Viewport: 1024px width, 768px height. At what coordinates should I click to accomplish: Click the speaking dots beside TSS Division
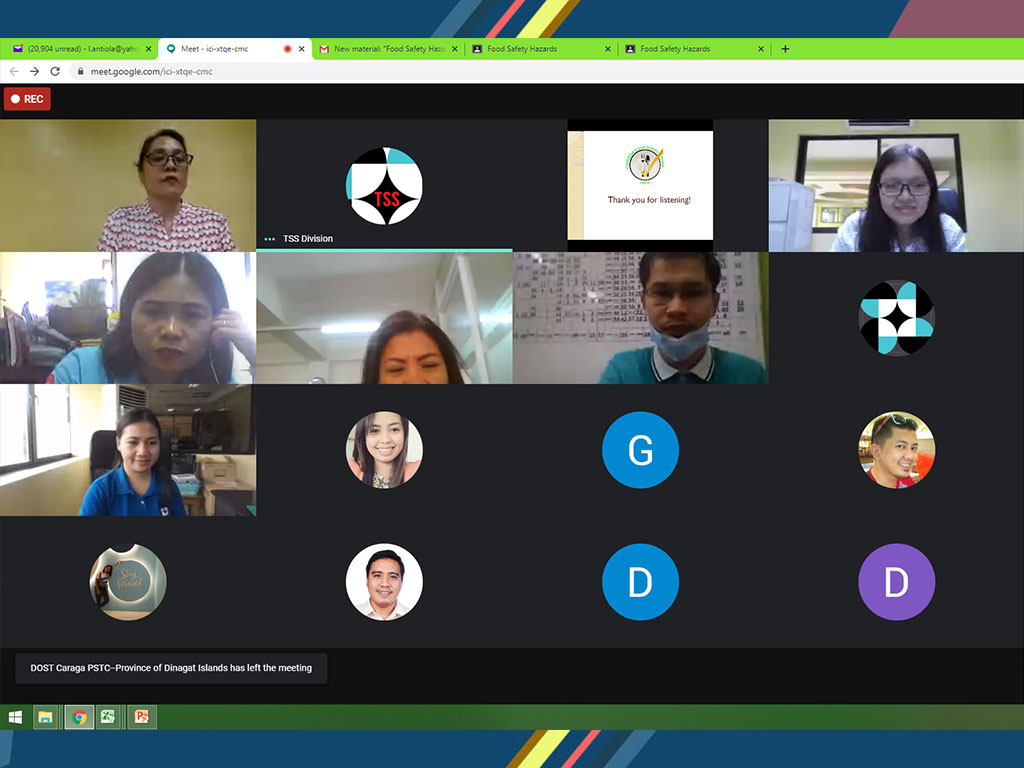[269, 239]
